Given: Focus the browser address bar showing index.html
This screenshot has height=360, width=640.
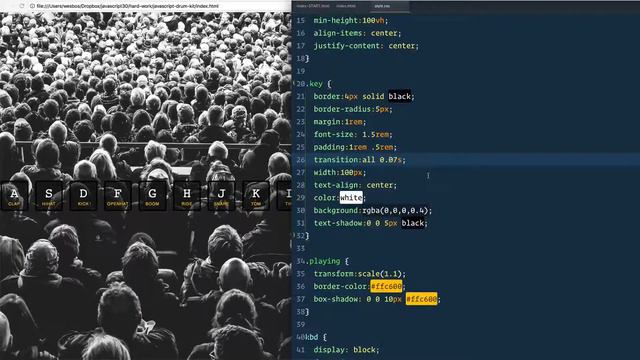Looking at the screenshot, I should click(127, 6).
